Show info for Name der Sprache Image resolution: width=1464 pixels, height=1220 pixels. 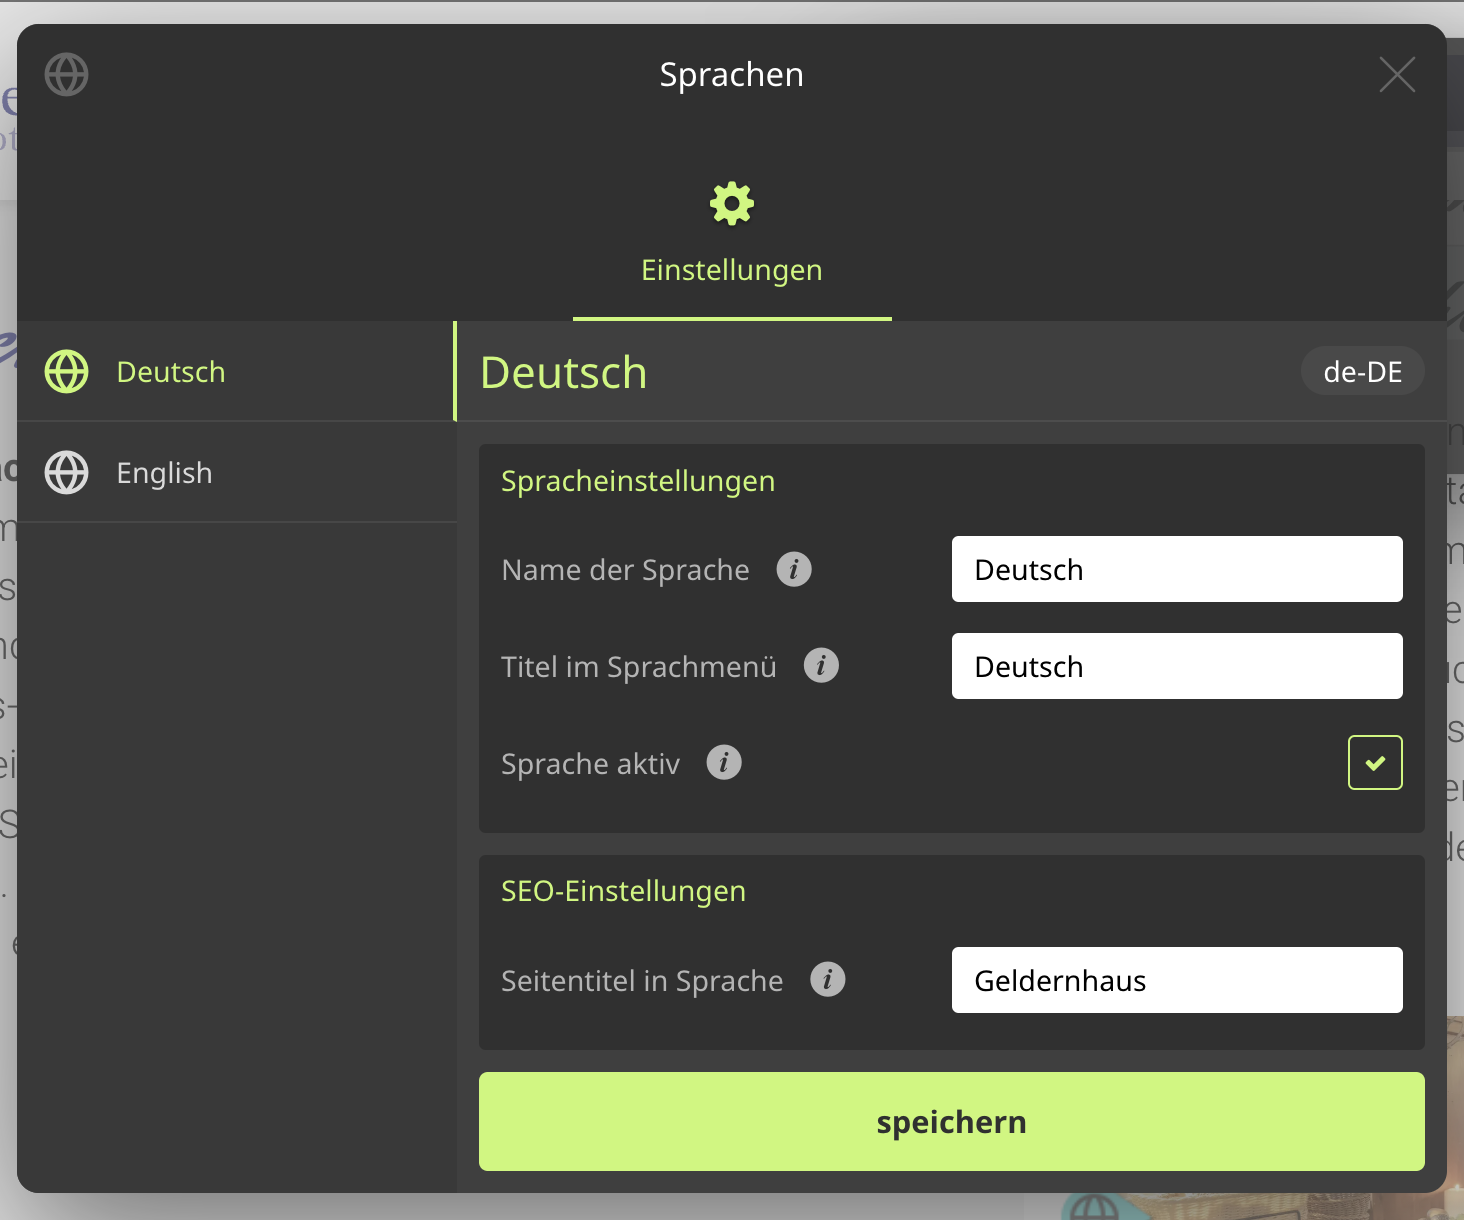[x=794, y=570]
